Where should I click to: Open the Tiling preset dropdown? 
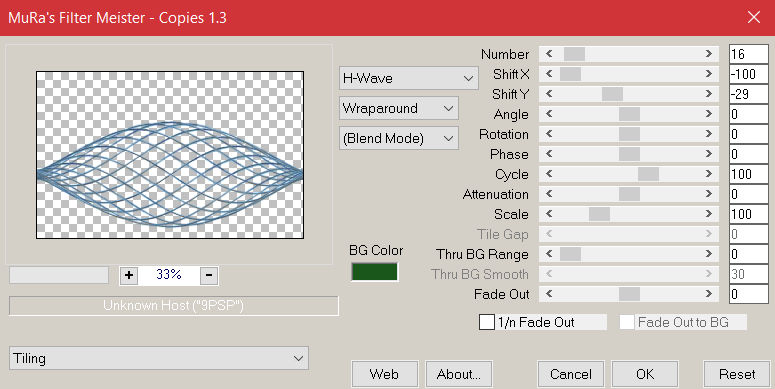[x=159, y=358]
